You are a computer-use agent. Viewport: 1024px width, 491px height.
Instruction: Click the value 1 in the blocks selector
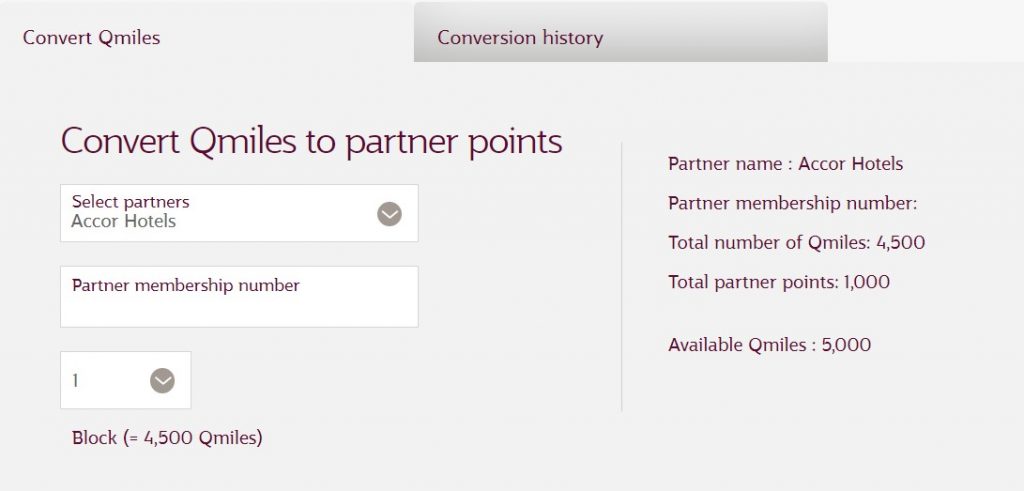click(x=75, y=381)
